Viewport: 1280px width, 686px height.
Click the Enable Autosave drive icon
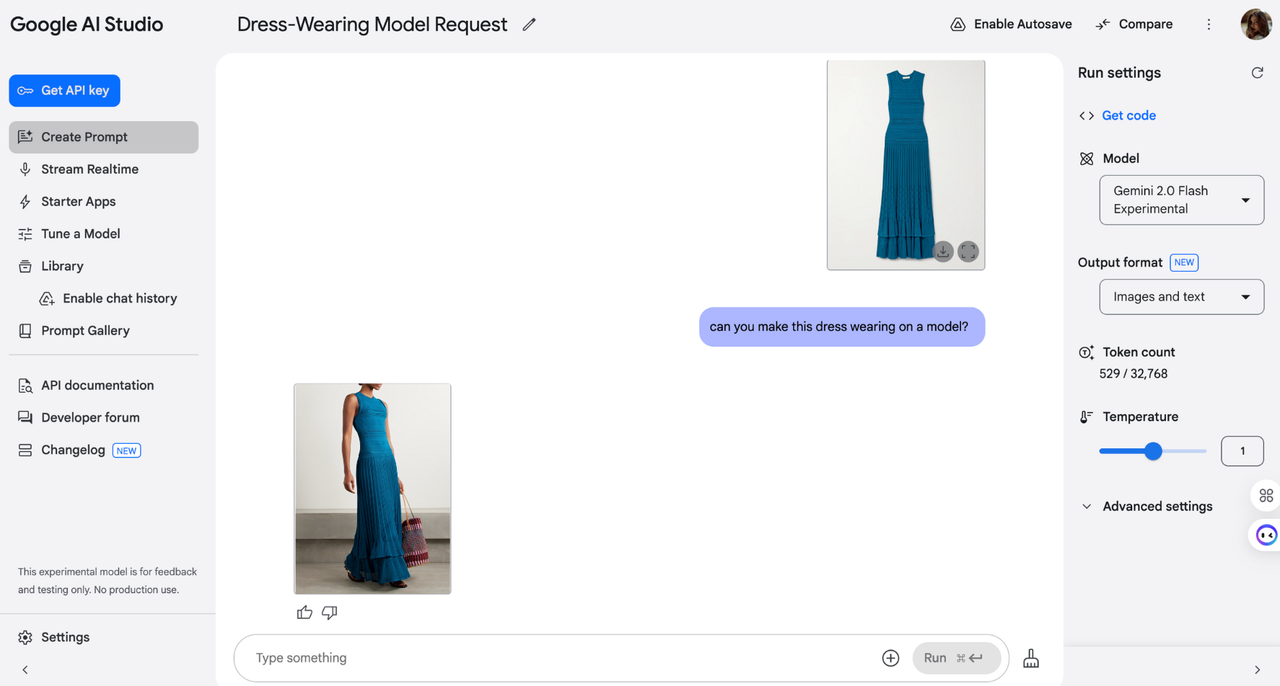[x=958, y=24]
